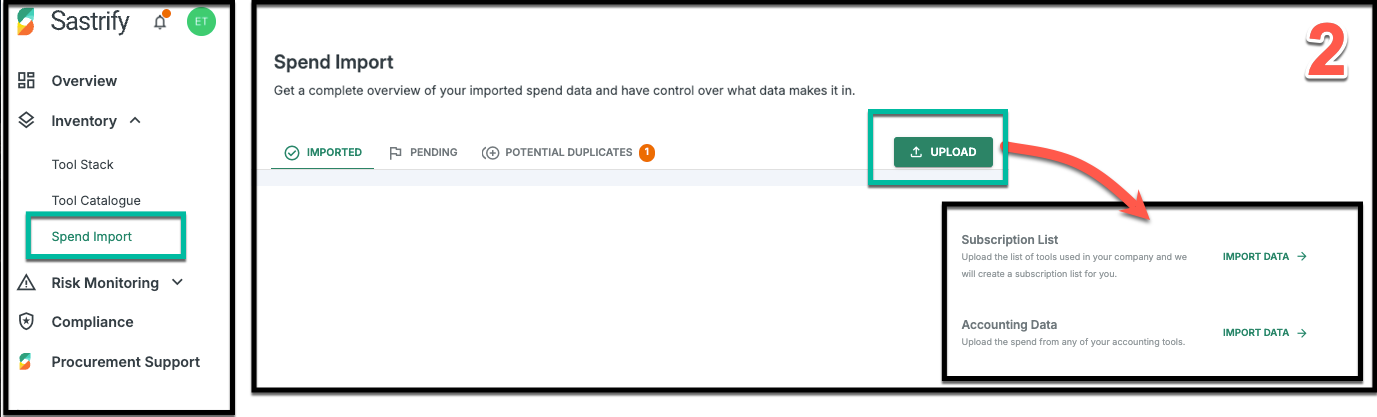Click the Overview grid icon
The width and height of the screenshot is (1377, 417).
click(27, 81)
